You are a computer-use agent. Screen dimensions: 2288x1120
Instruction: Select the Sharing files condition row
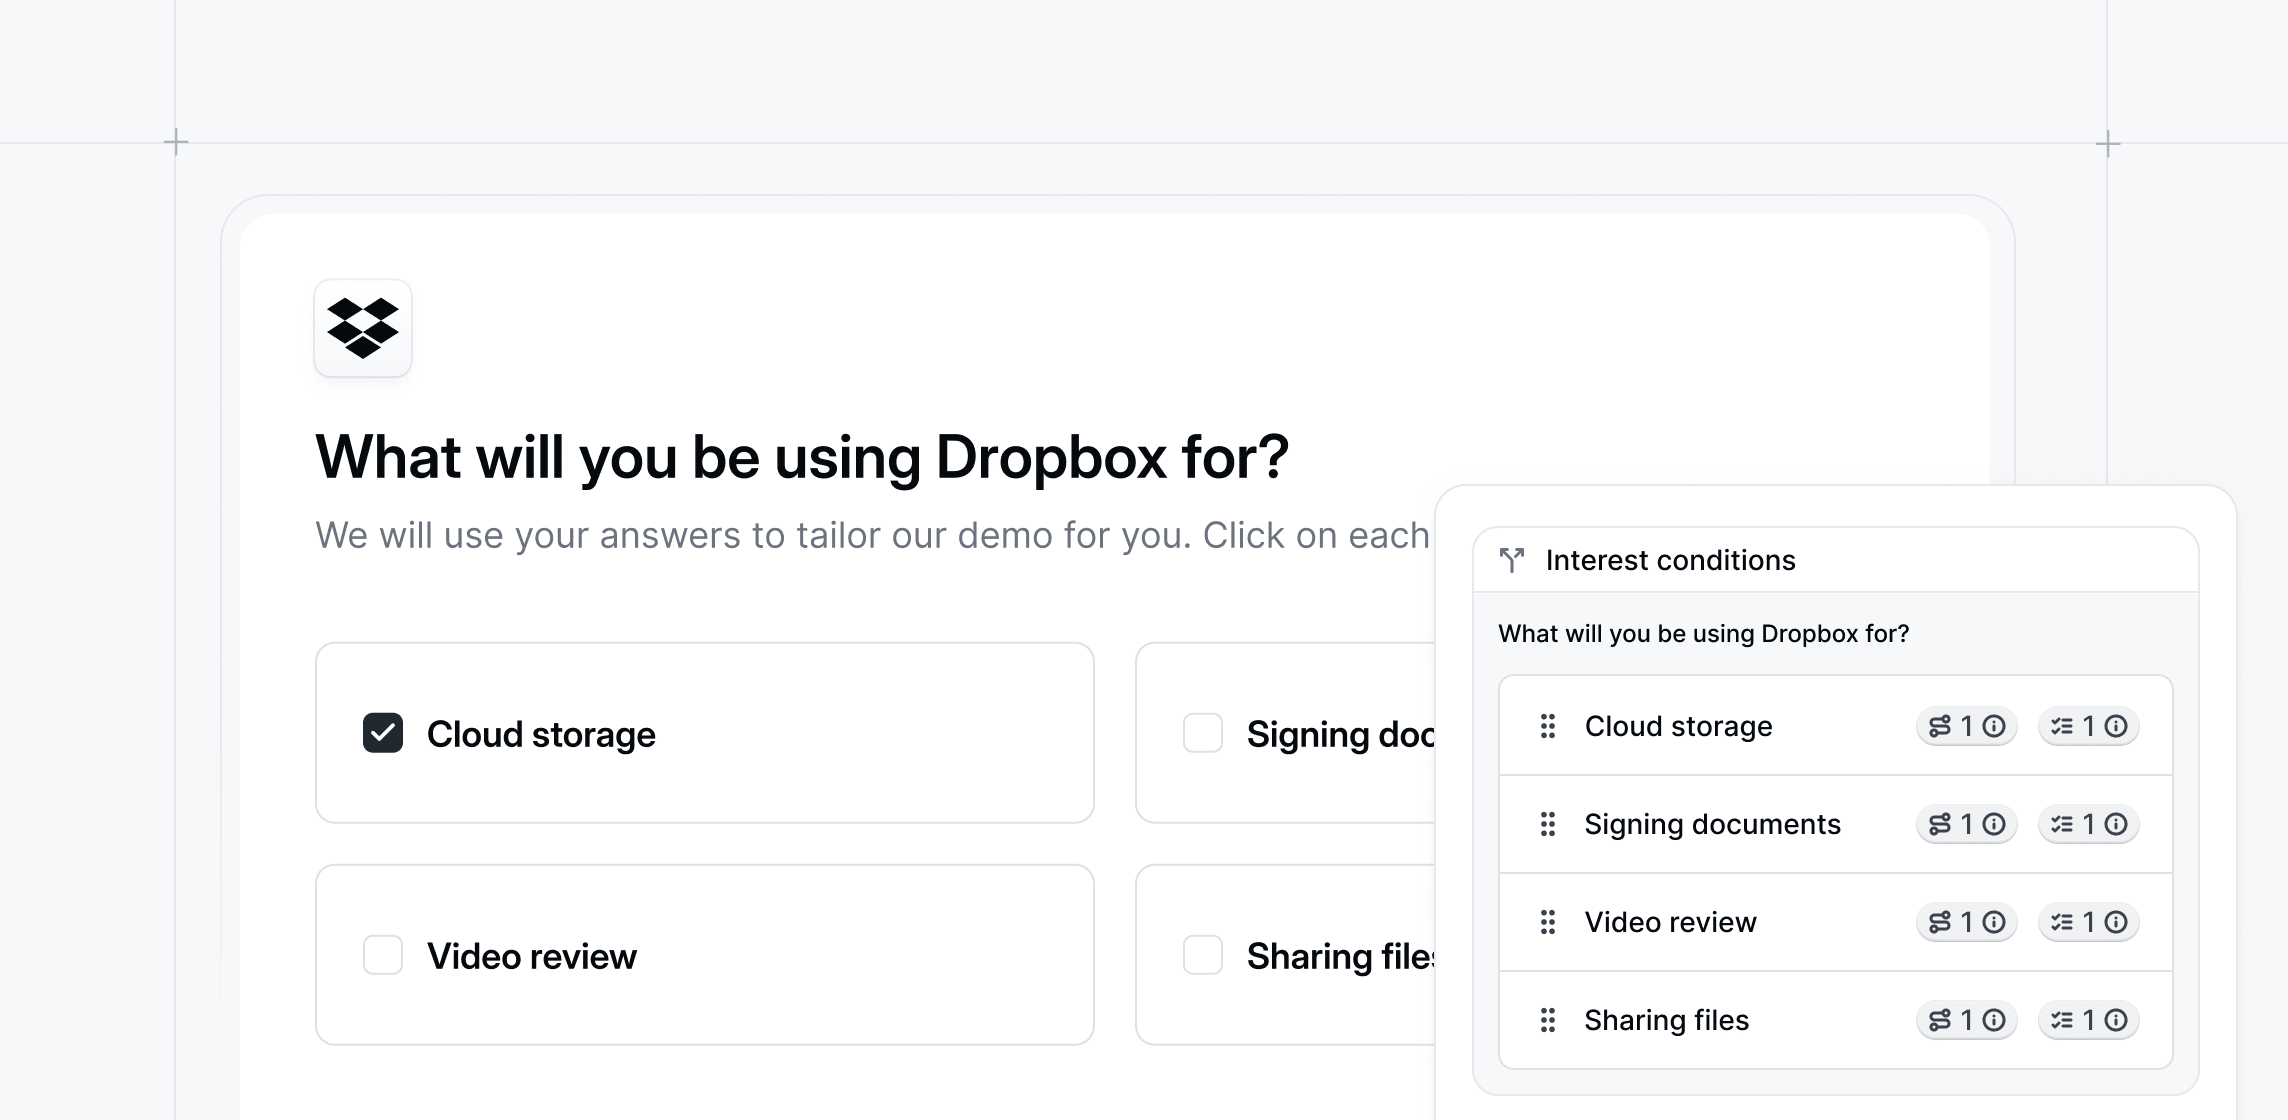tap(1836, 1020)
